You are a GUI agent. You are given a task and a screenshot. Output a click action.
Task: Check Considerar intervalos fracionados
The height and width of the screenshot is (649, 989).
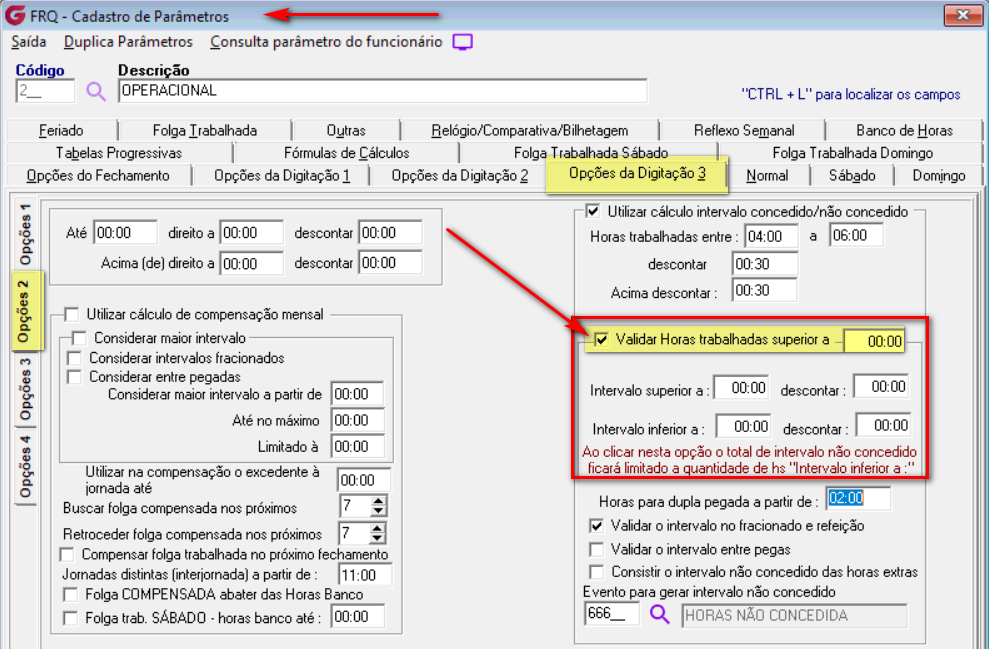point(74,358)
